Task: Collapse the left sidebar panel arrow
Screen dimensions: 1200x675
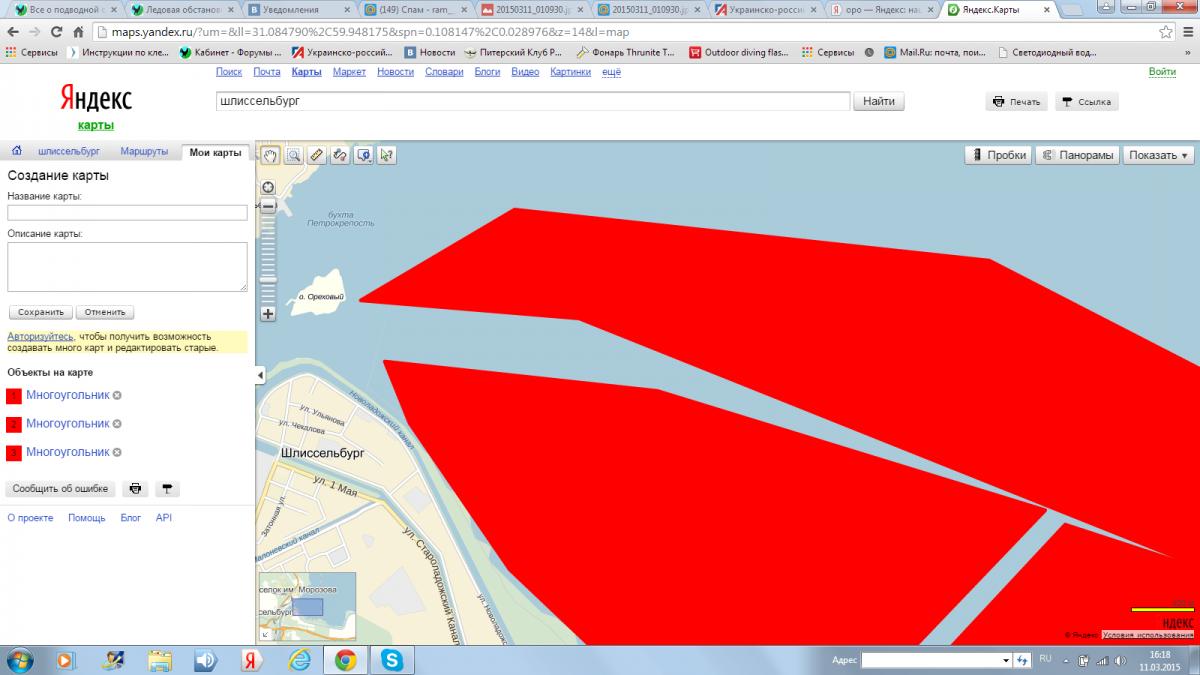Action: tap(260, 375)
